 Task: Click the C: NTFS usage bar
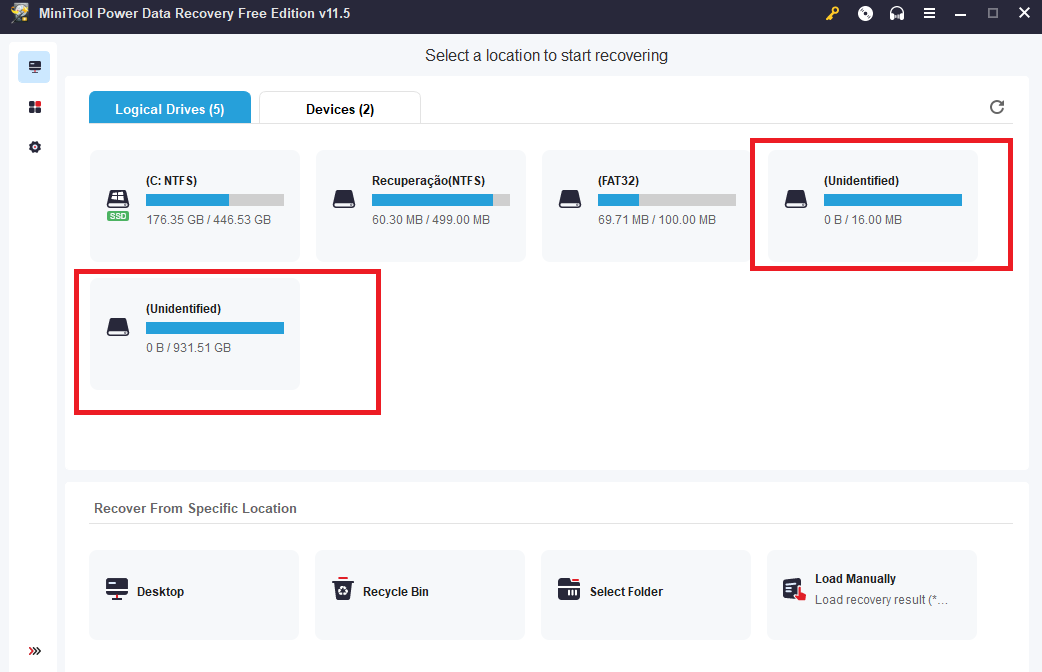pos(215,200)
